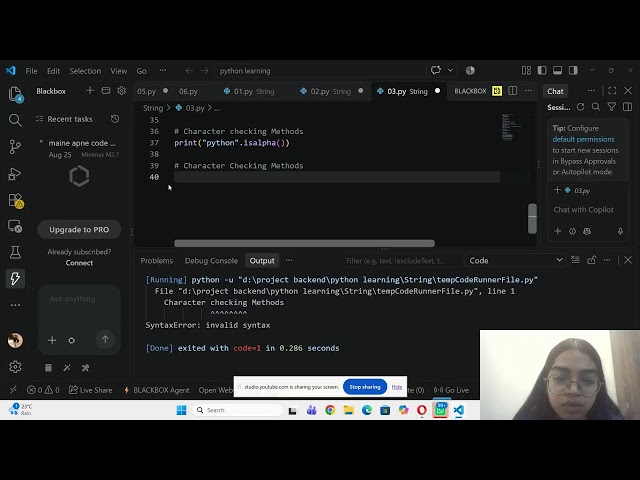Image resolution: width=640 pixels, height=480 pixels.
Task: Open the Testing flask view
Action: 15,252
